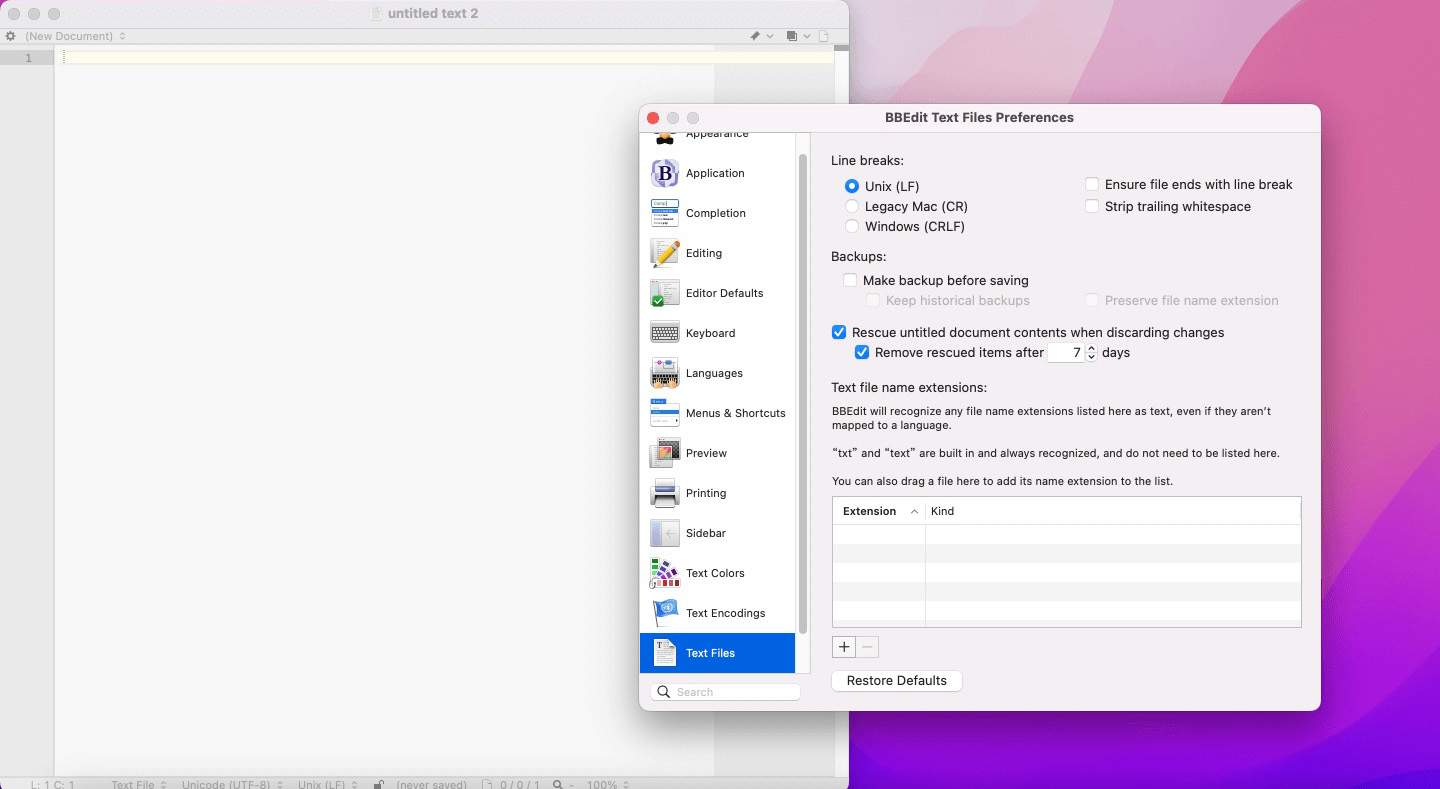Select the Editing pencil icon

point(665,253)
